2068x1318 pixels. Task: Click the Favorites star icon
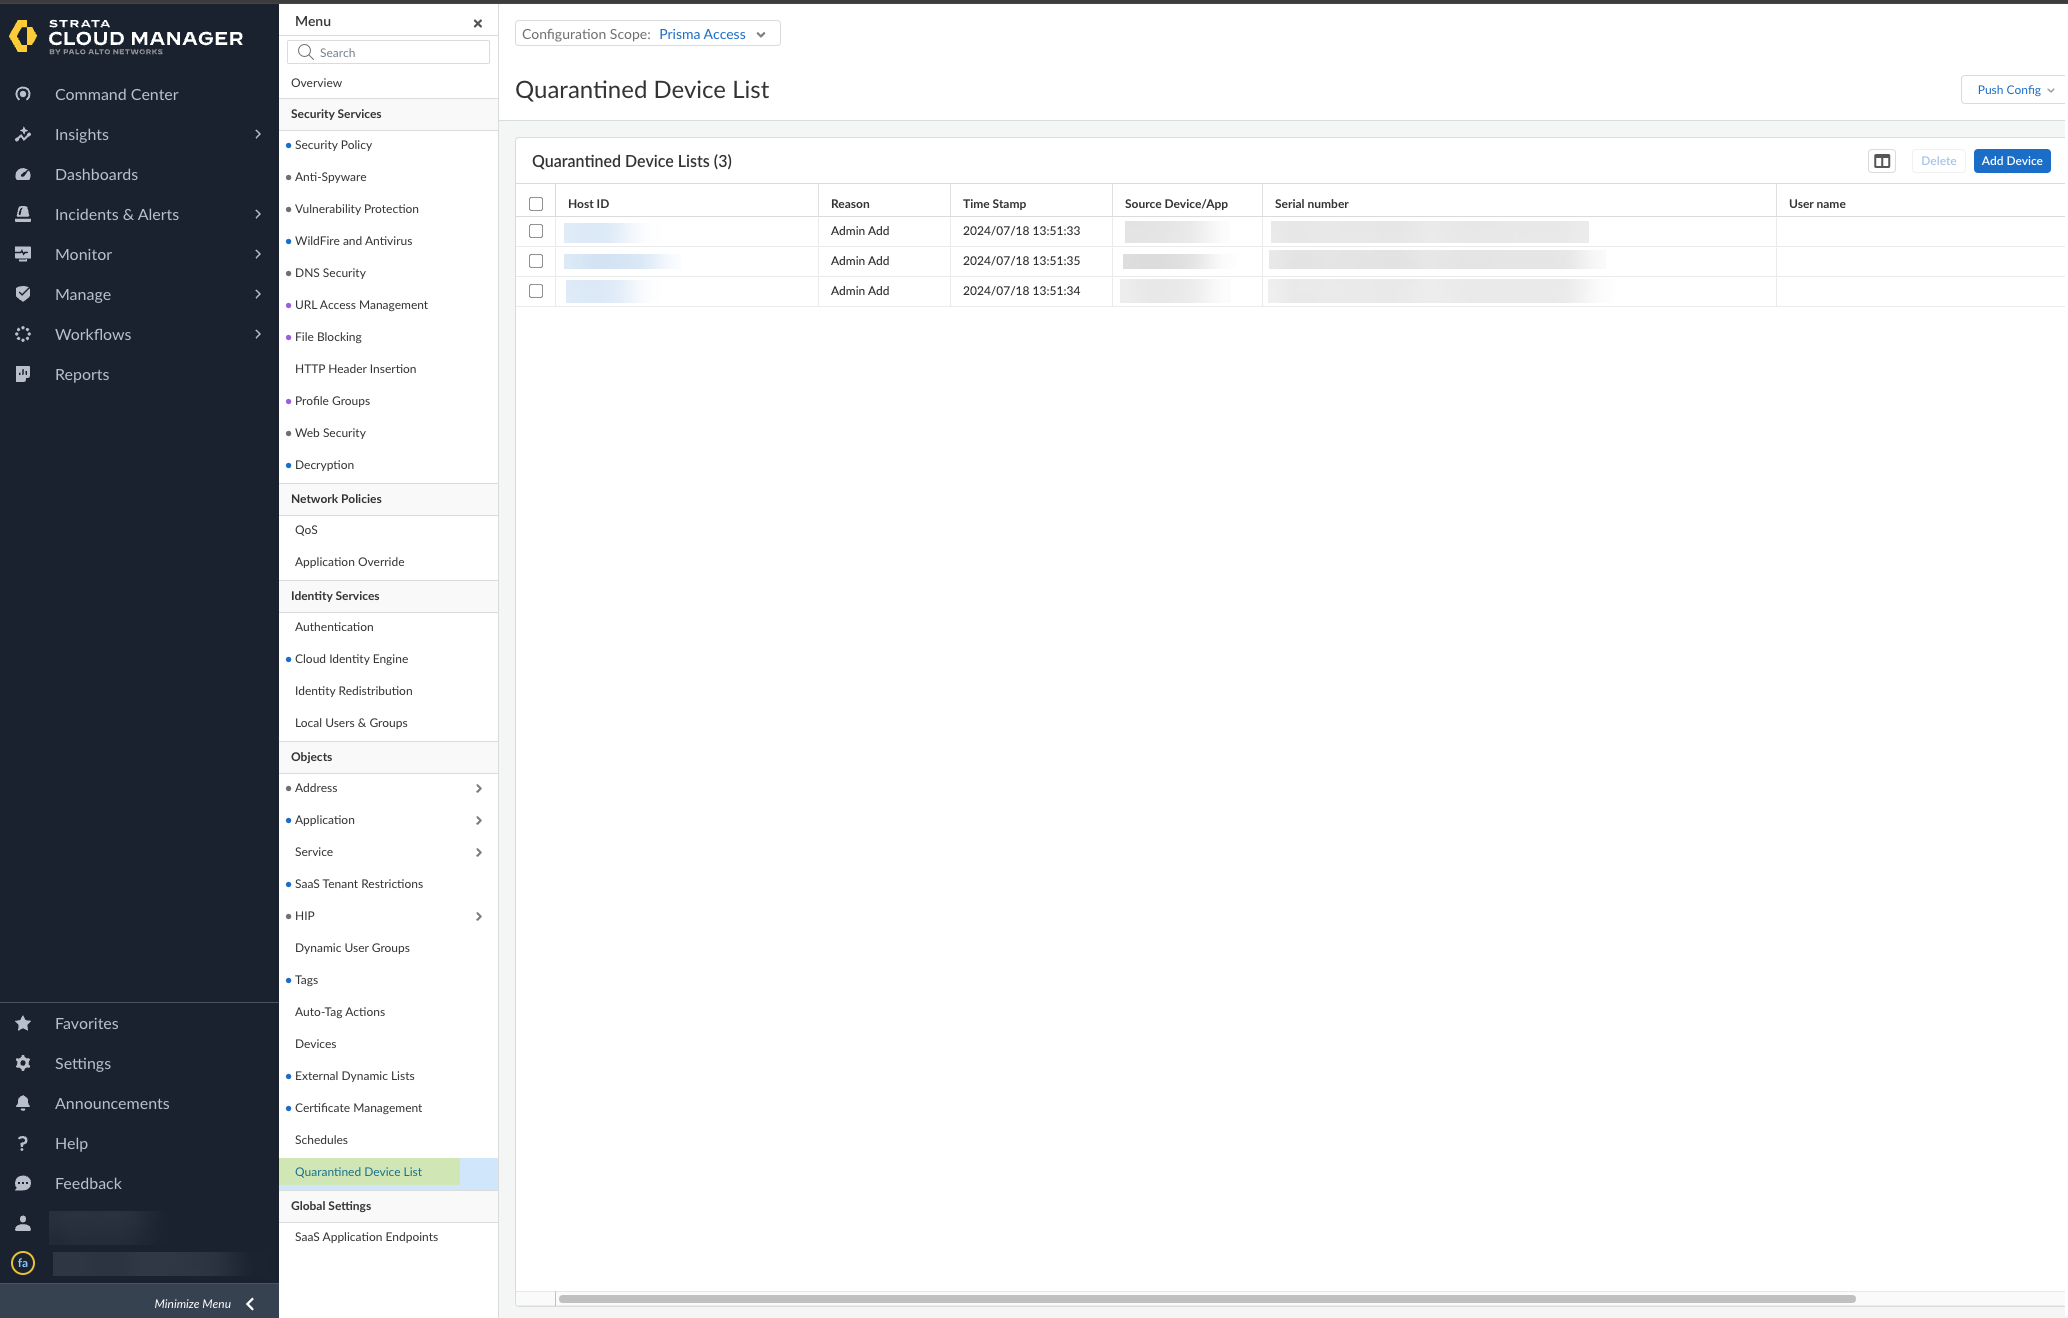pyautogui.click(x=23, y=1023)
